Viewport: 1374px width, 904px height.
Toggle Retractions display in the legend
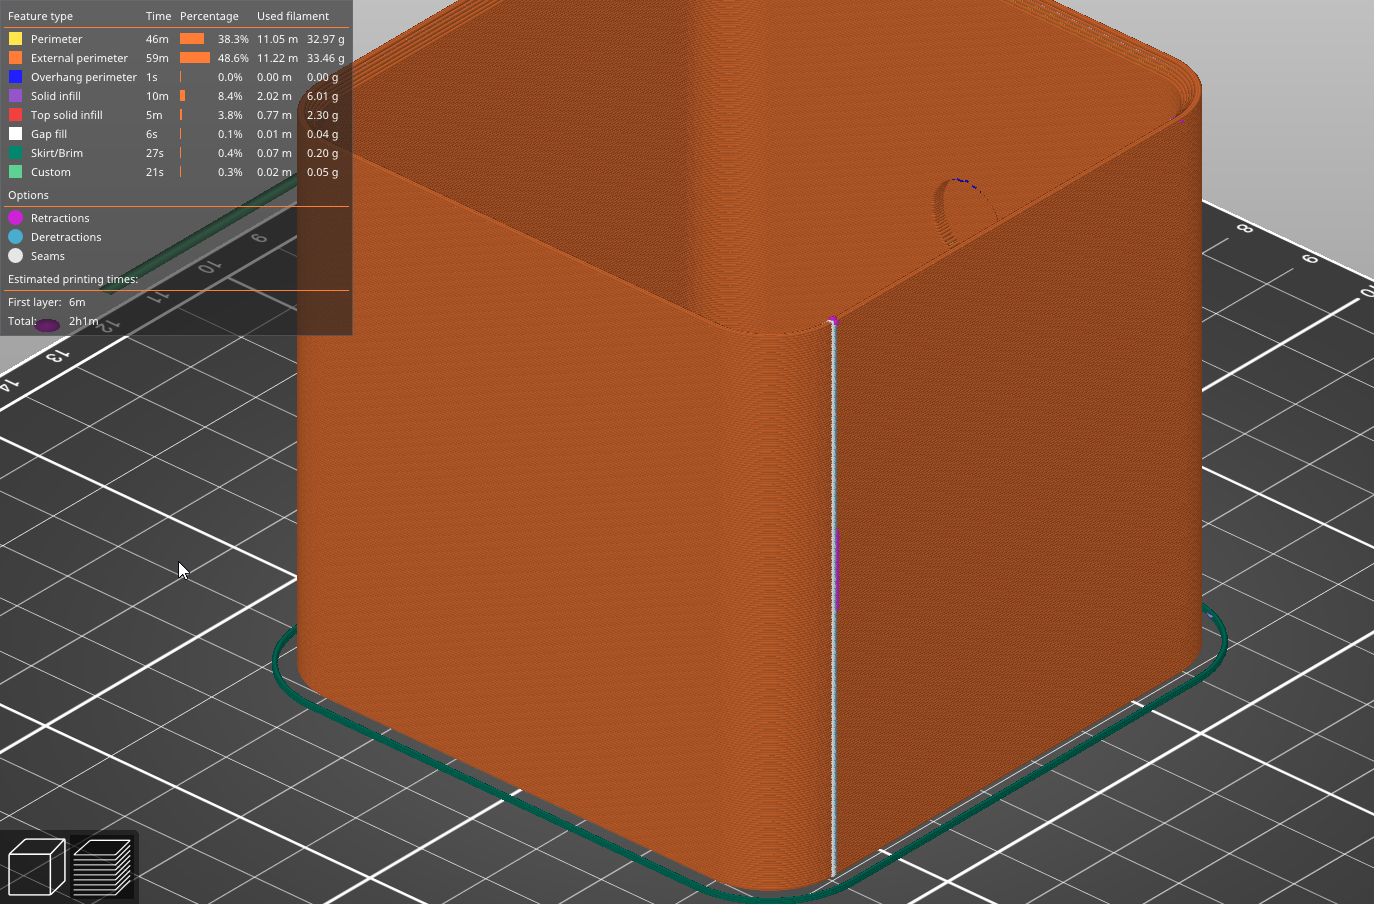62,218
